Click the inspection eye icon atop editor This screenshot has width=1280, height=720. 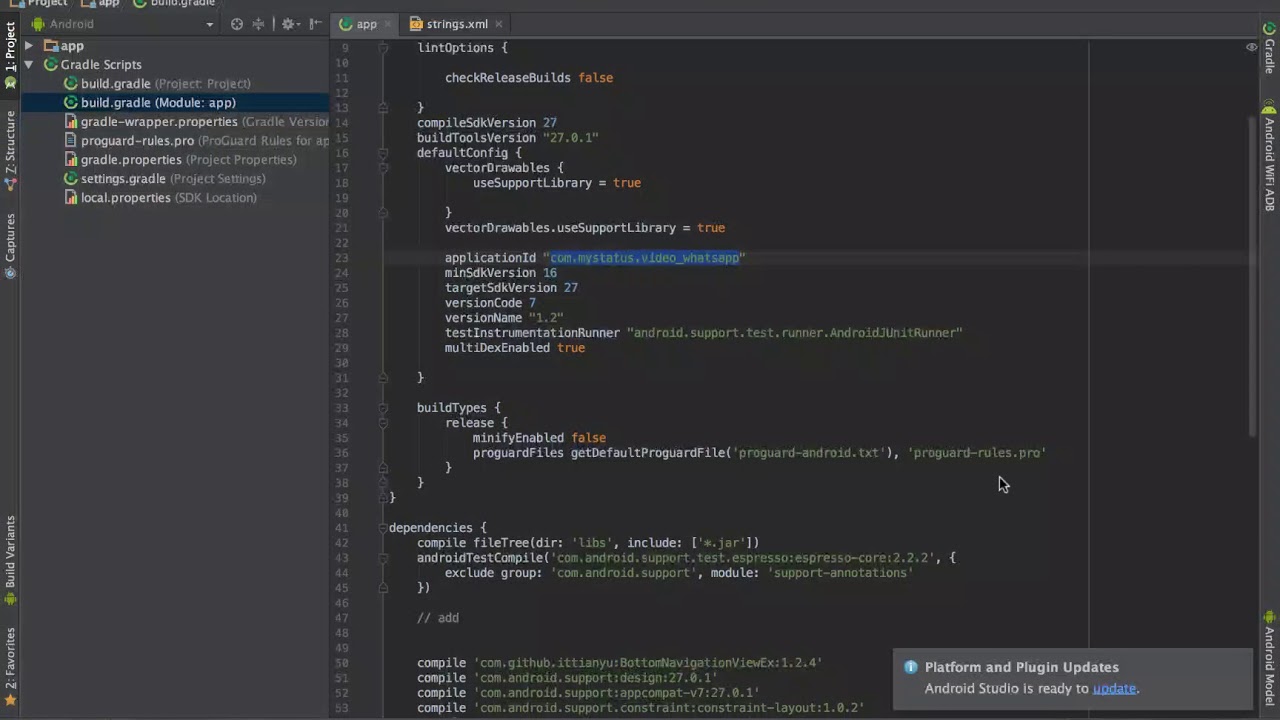[1251, 47]
